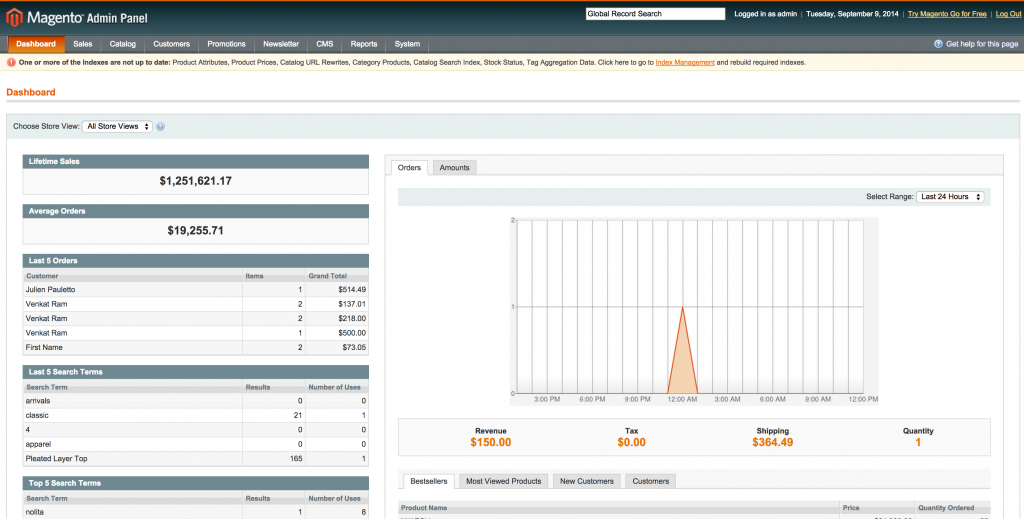Click the Dashboard page heading
Viewport: 1024px width, 519px height.
(31, 92)
